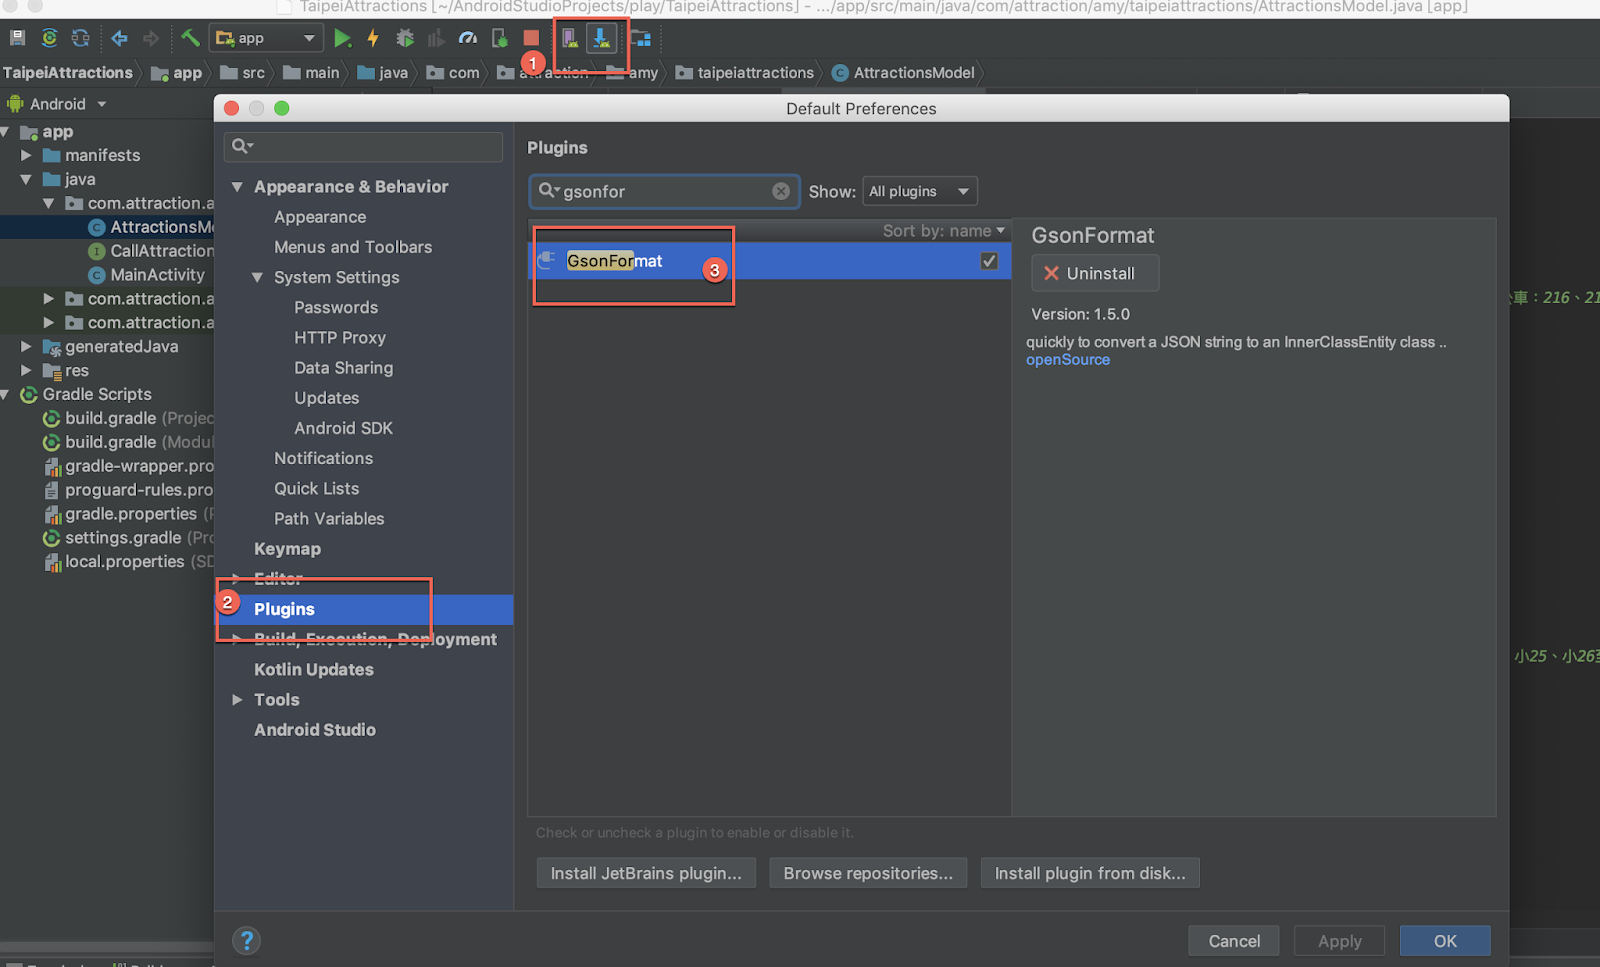Click the plugin search field containing 'gsonfor'
Screen dimensions: 1600x967
tap(664, 191)
